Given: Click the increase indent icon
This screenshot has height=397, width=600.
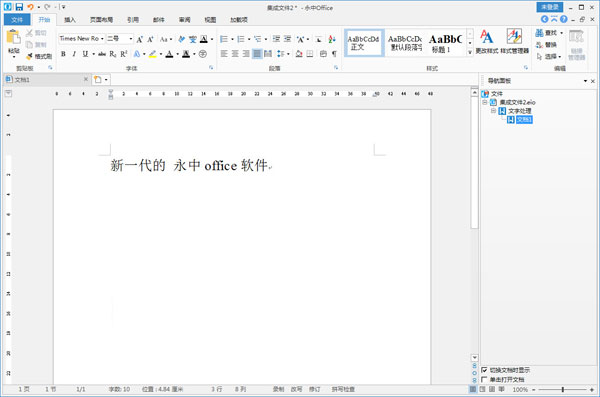Looking at the screenshot, I should pyautogui.click(x=287, y=39).
